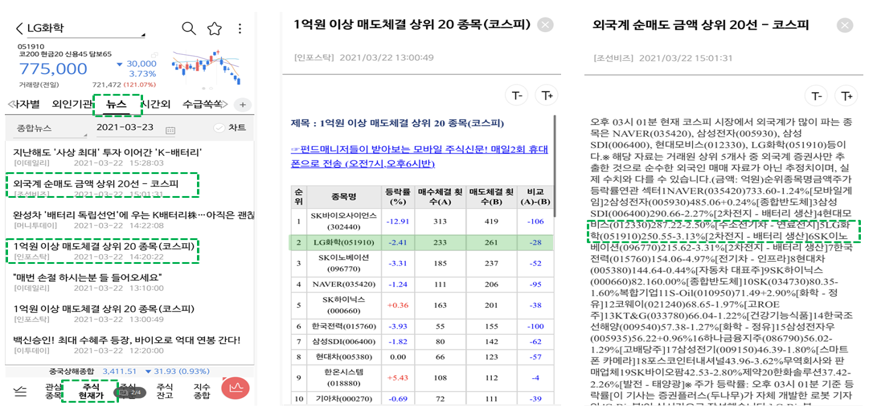Click the 종목명 column header
The height and width of the screenshot is (414, 873).
[342, 196]
